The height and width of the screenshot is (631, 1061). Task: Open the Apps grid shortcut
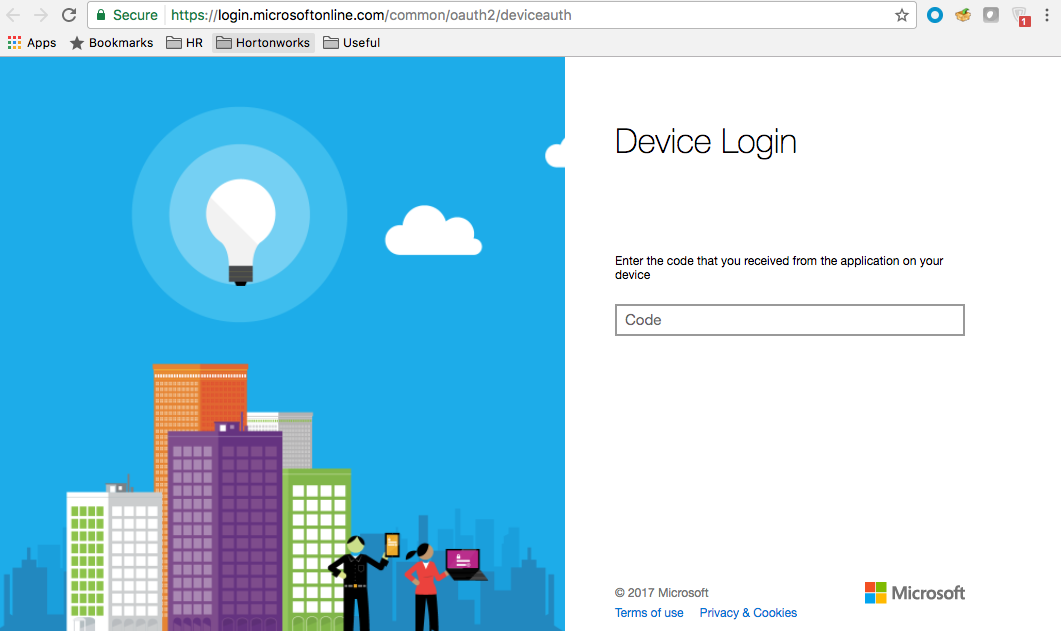pyautogui.click(x=32, y=43)
